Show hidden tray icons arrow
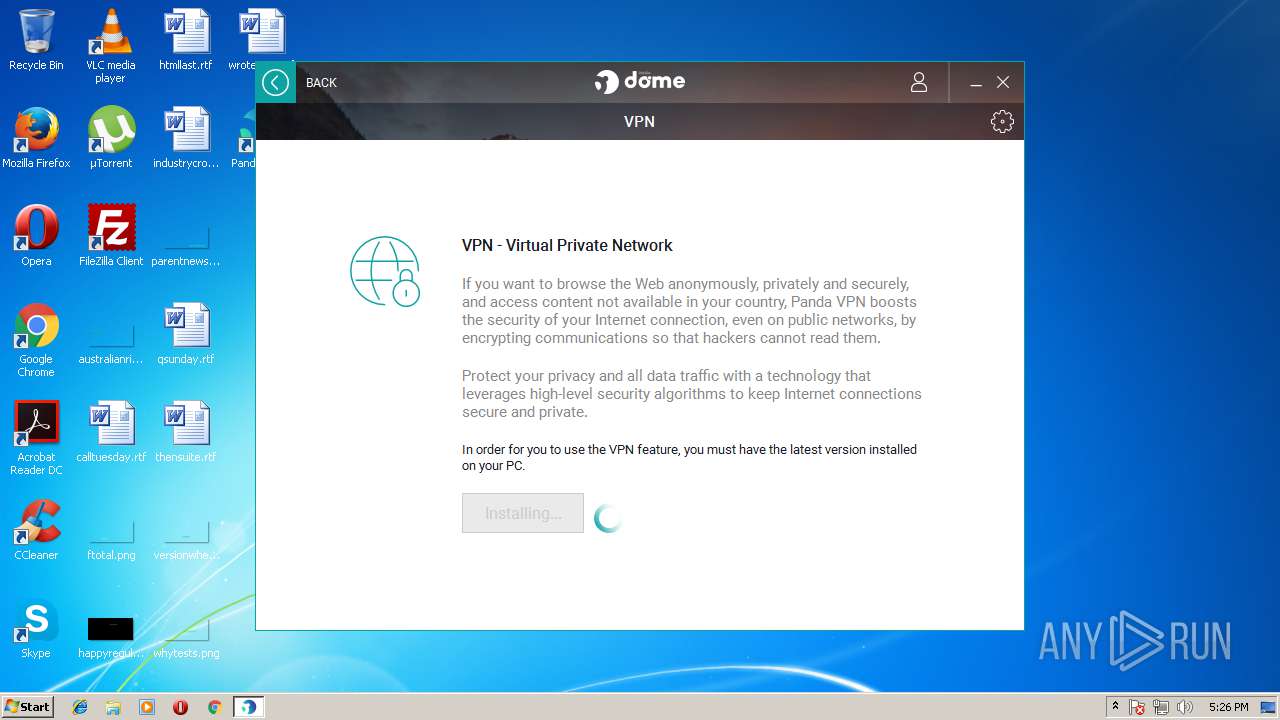The image size is (1280, 720). (1115, 707)
